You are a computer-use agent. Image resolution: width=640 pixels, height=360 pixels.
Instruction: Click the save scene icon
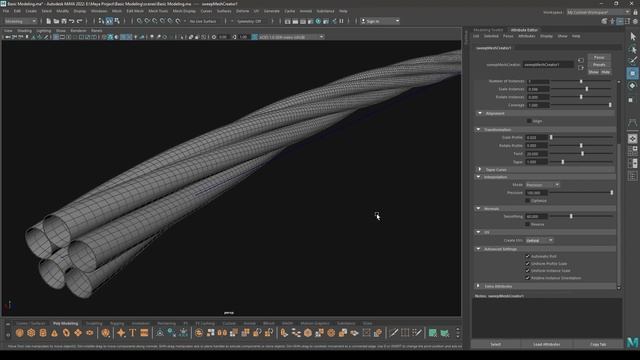click(64, 21)
